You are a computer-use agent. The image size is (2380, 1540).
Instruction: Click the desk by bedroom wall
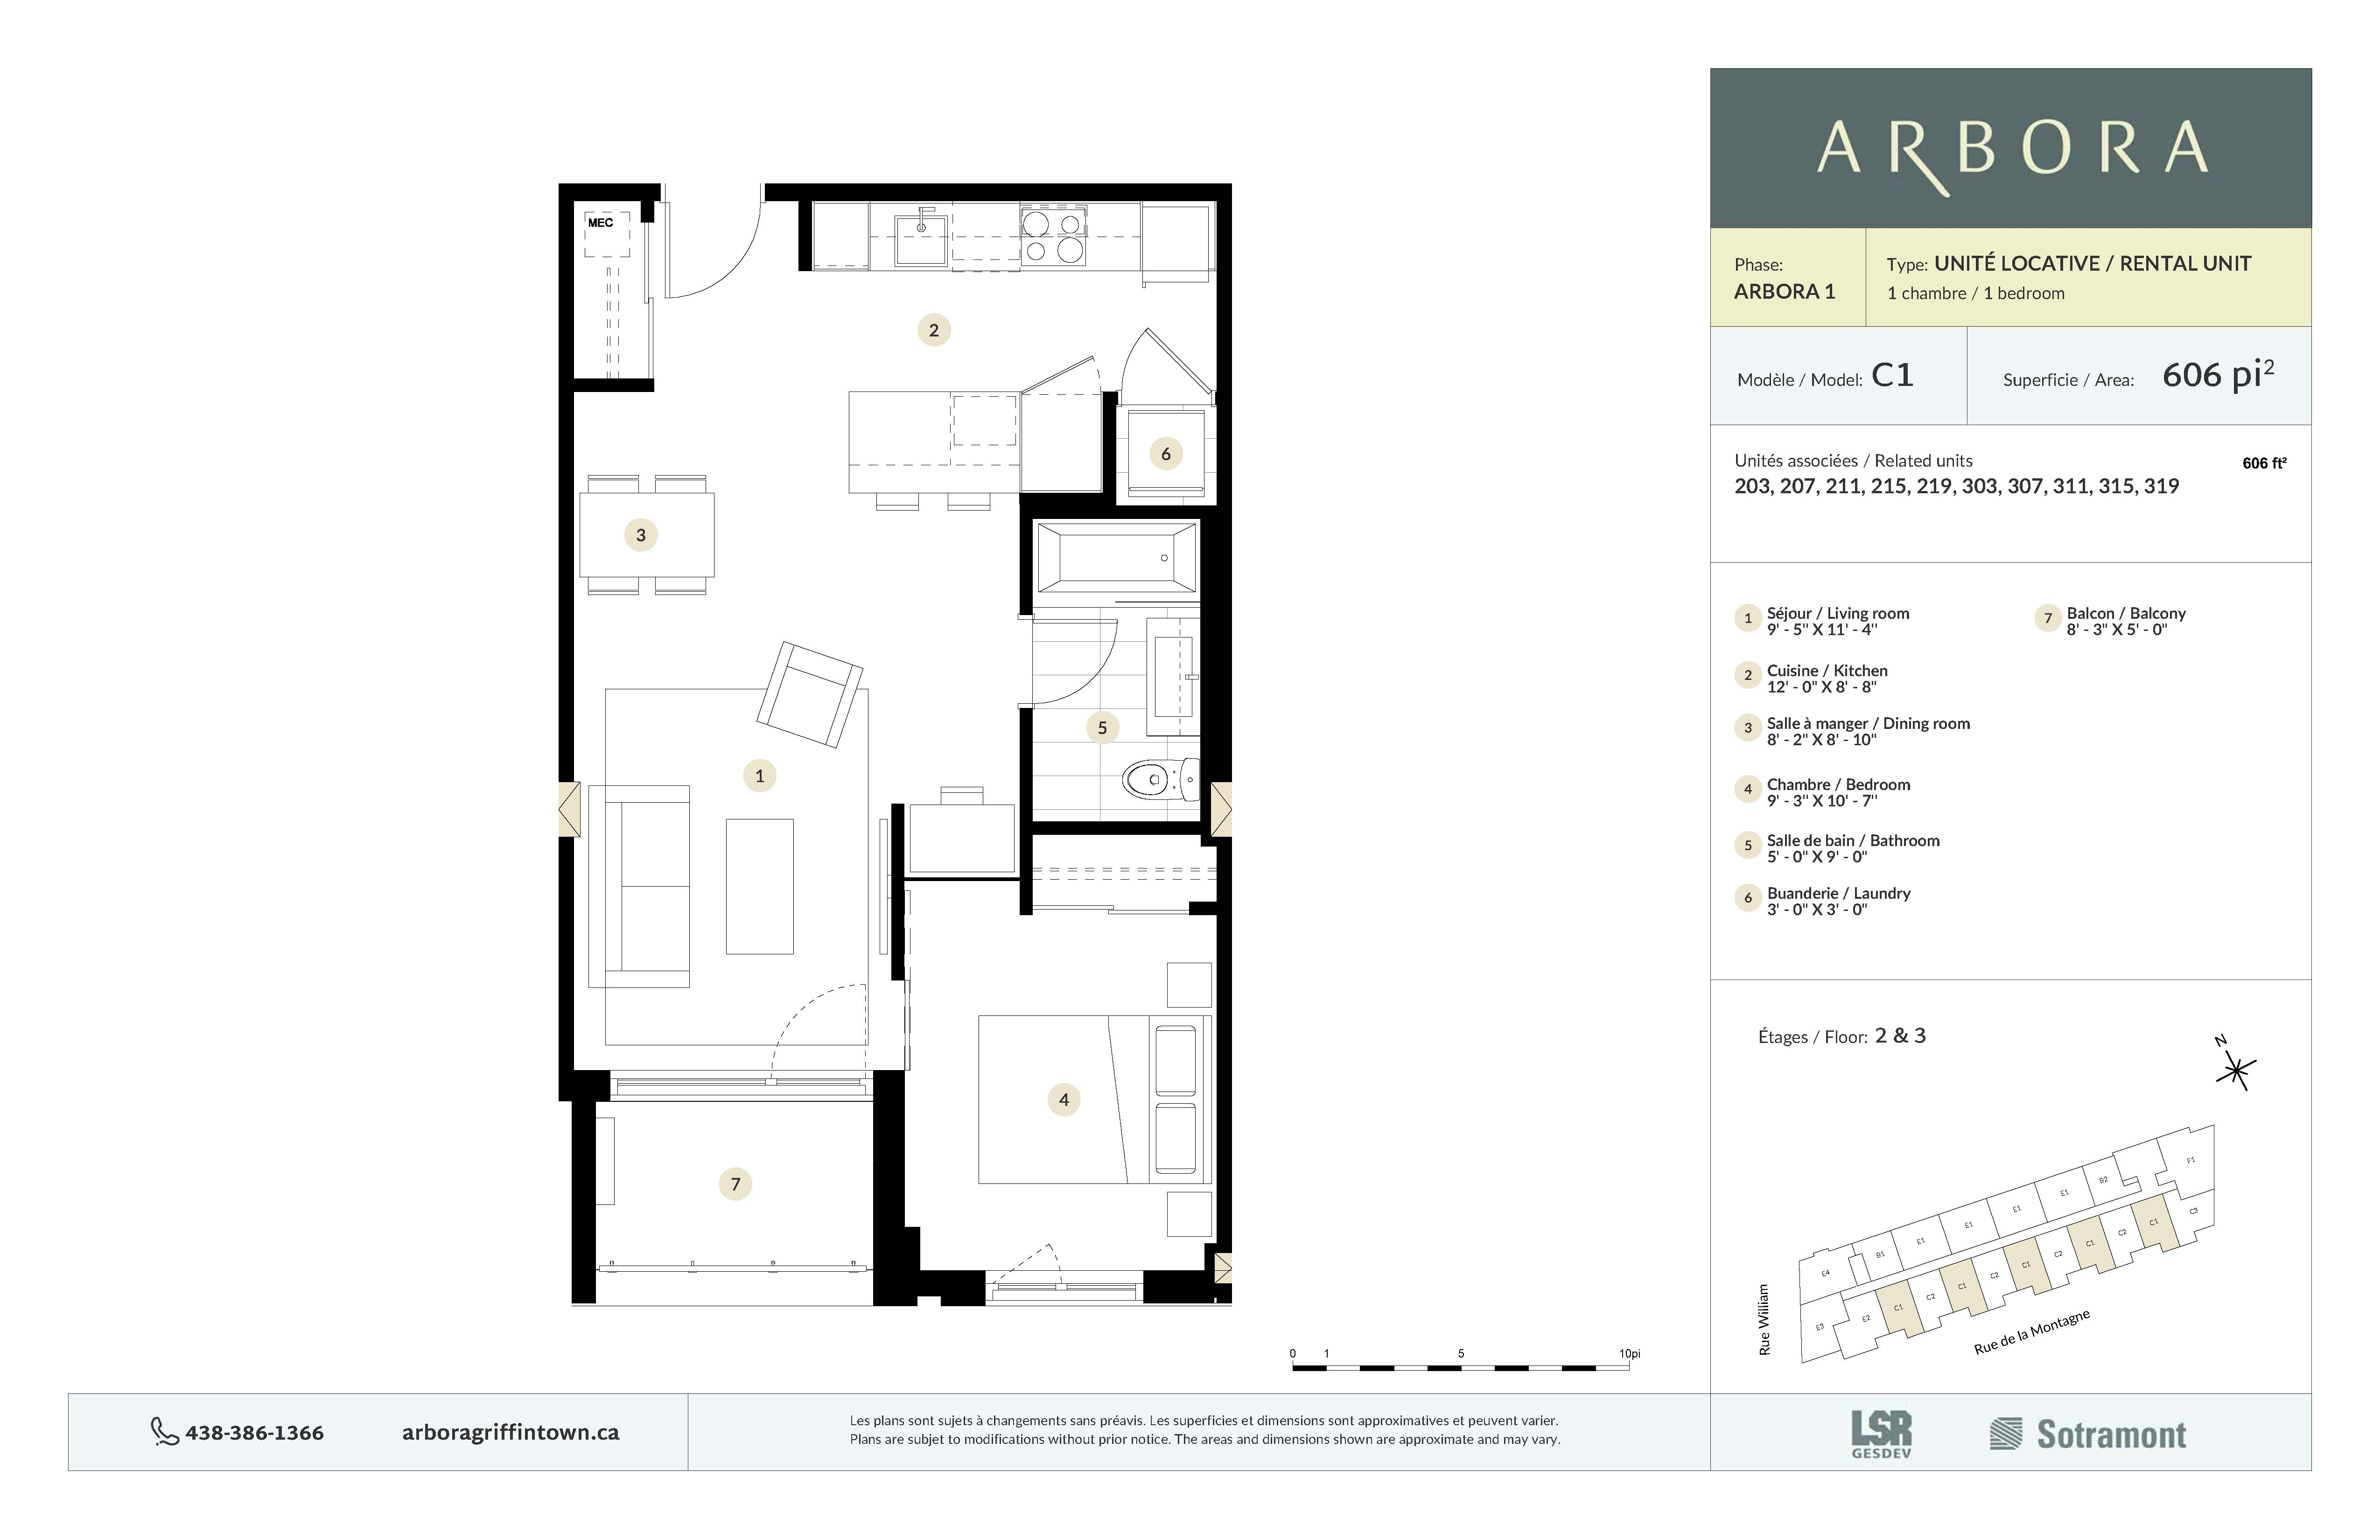pyautogui.click(x=962, y=838)
